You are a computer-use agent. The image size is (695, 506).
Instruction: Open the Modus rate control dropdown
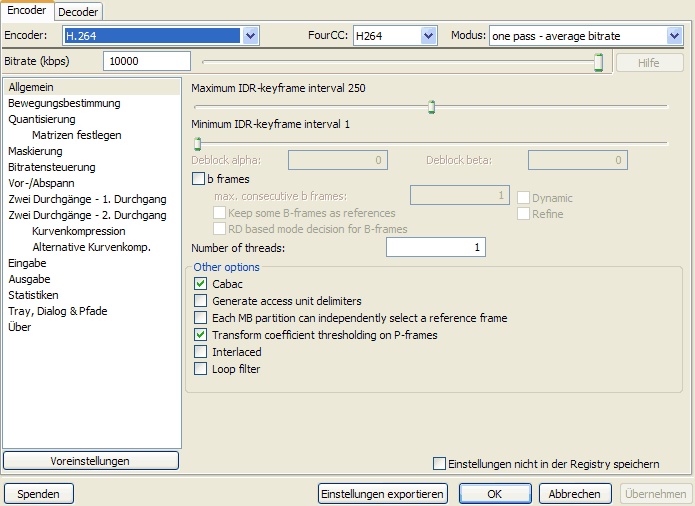tap(673, 36)
